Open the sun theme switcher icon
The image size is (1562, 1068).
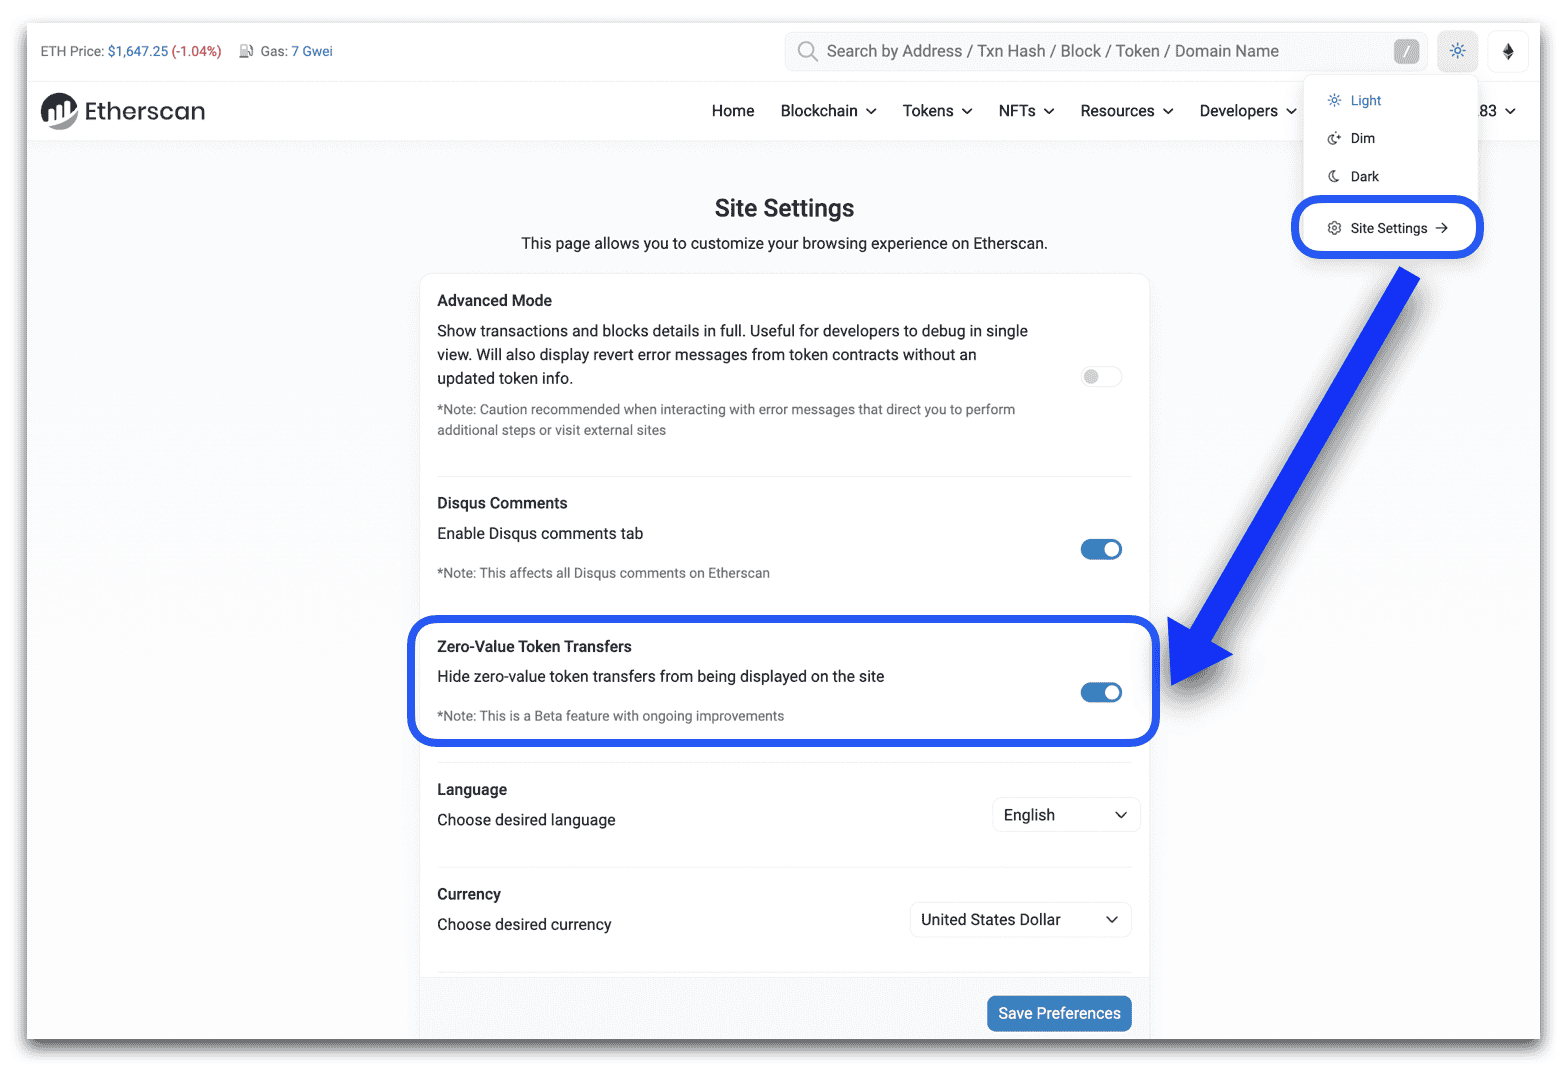point(1457,51)
